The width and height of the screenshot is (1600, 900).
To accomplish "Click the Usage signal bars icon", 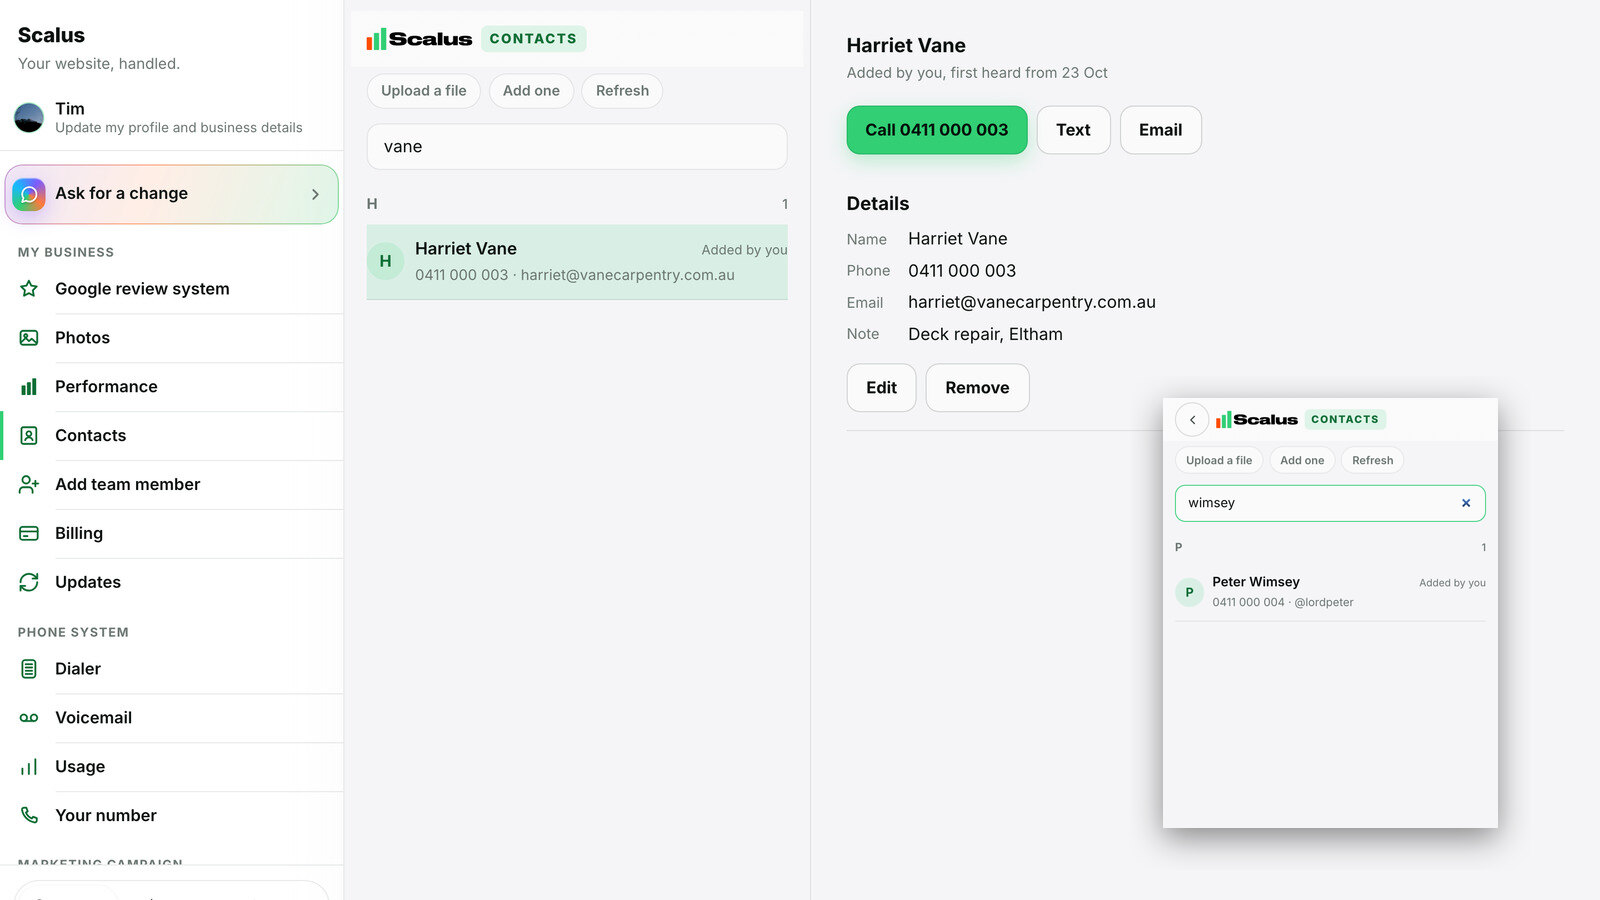I will pyautogui.click(x=29, y=767).
